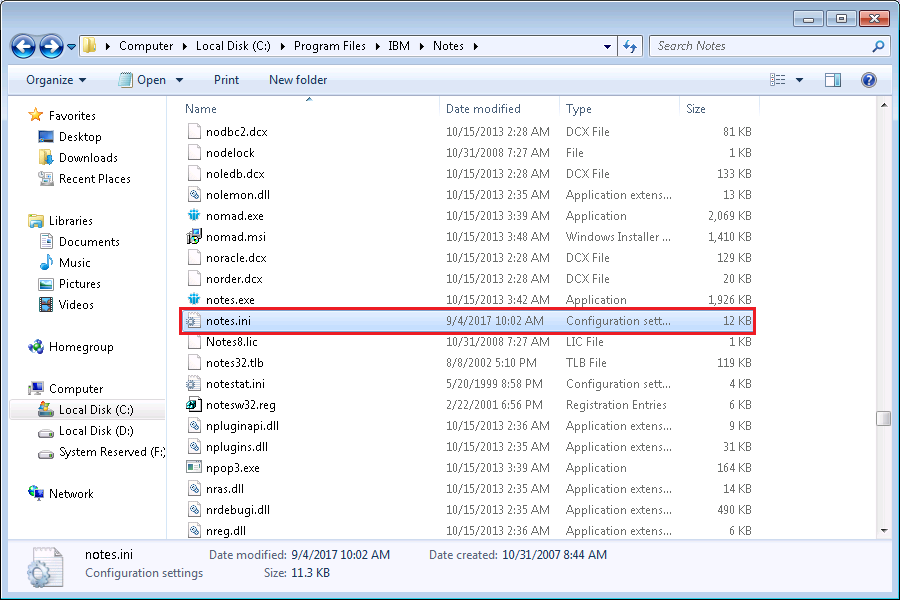Click the Open button in the toolbar
The width and height of the screenshot is (903, 600).
tap(142, 80)
